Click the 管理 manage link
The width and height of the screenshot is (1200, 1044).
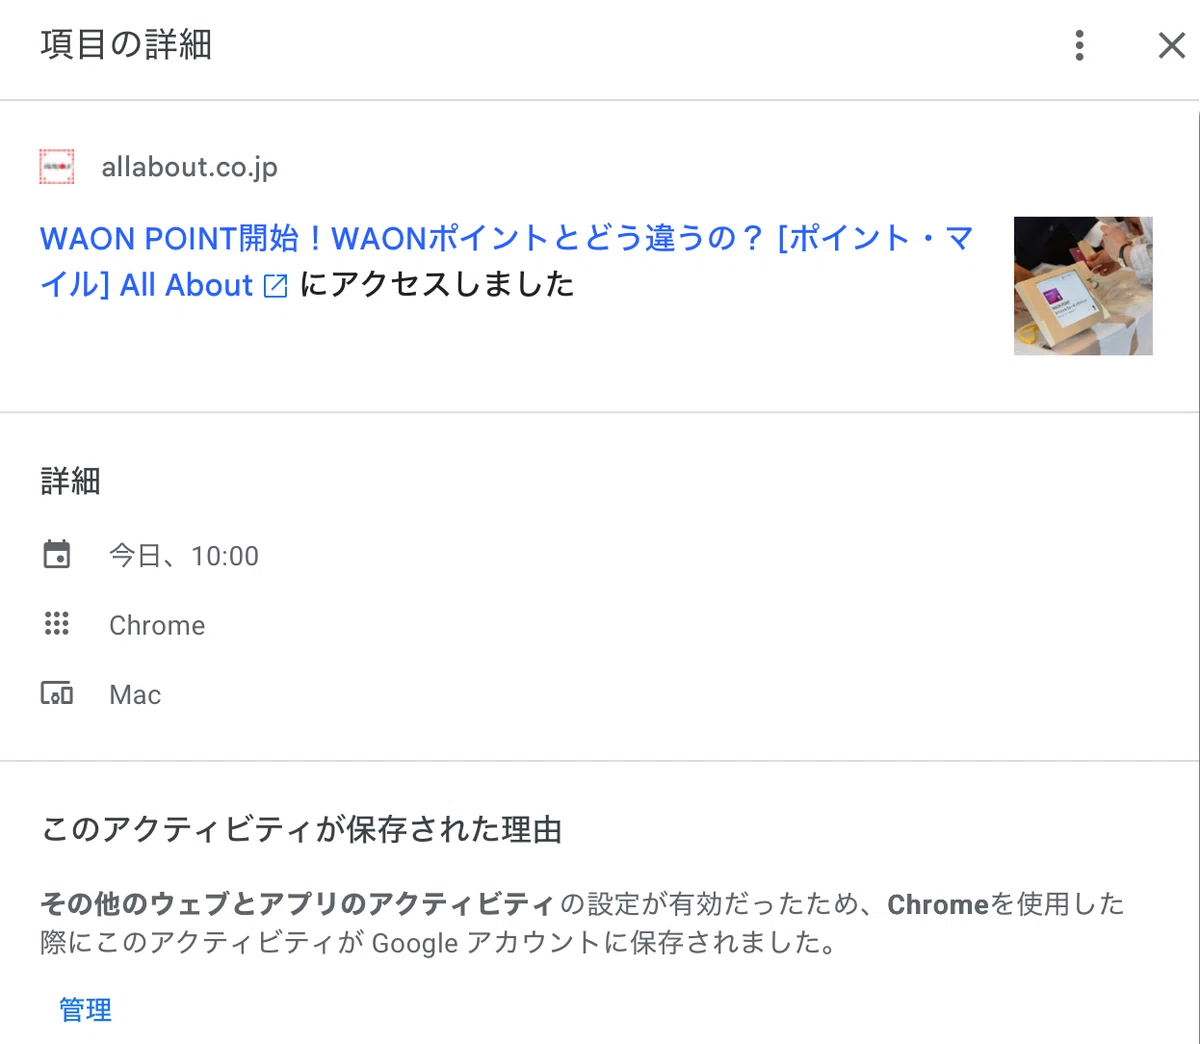coord(85,1009)
